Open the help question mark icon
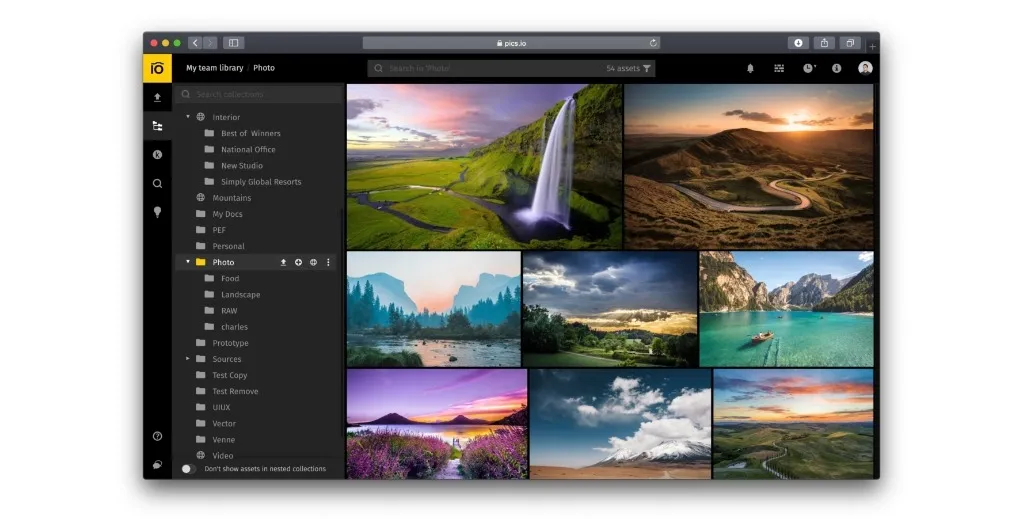 pyautogui.click(x=157, y=436)
